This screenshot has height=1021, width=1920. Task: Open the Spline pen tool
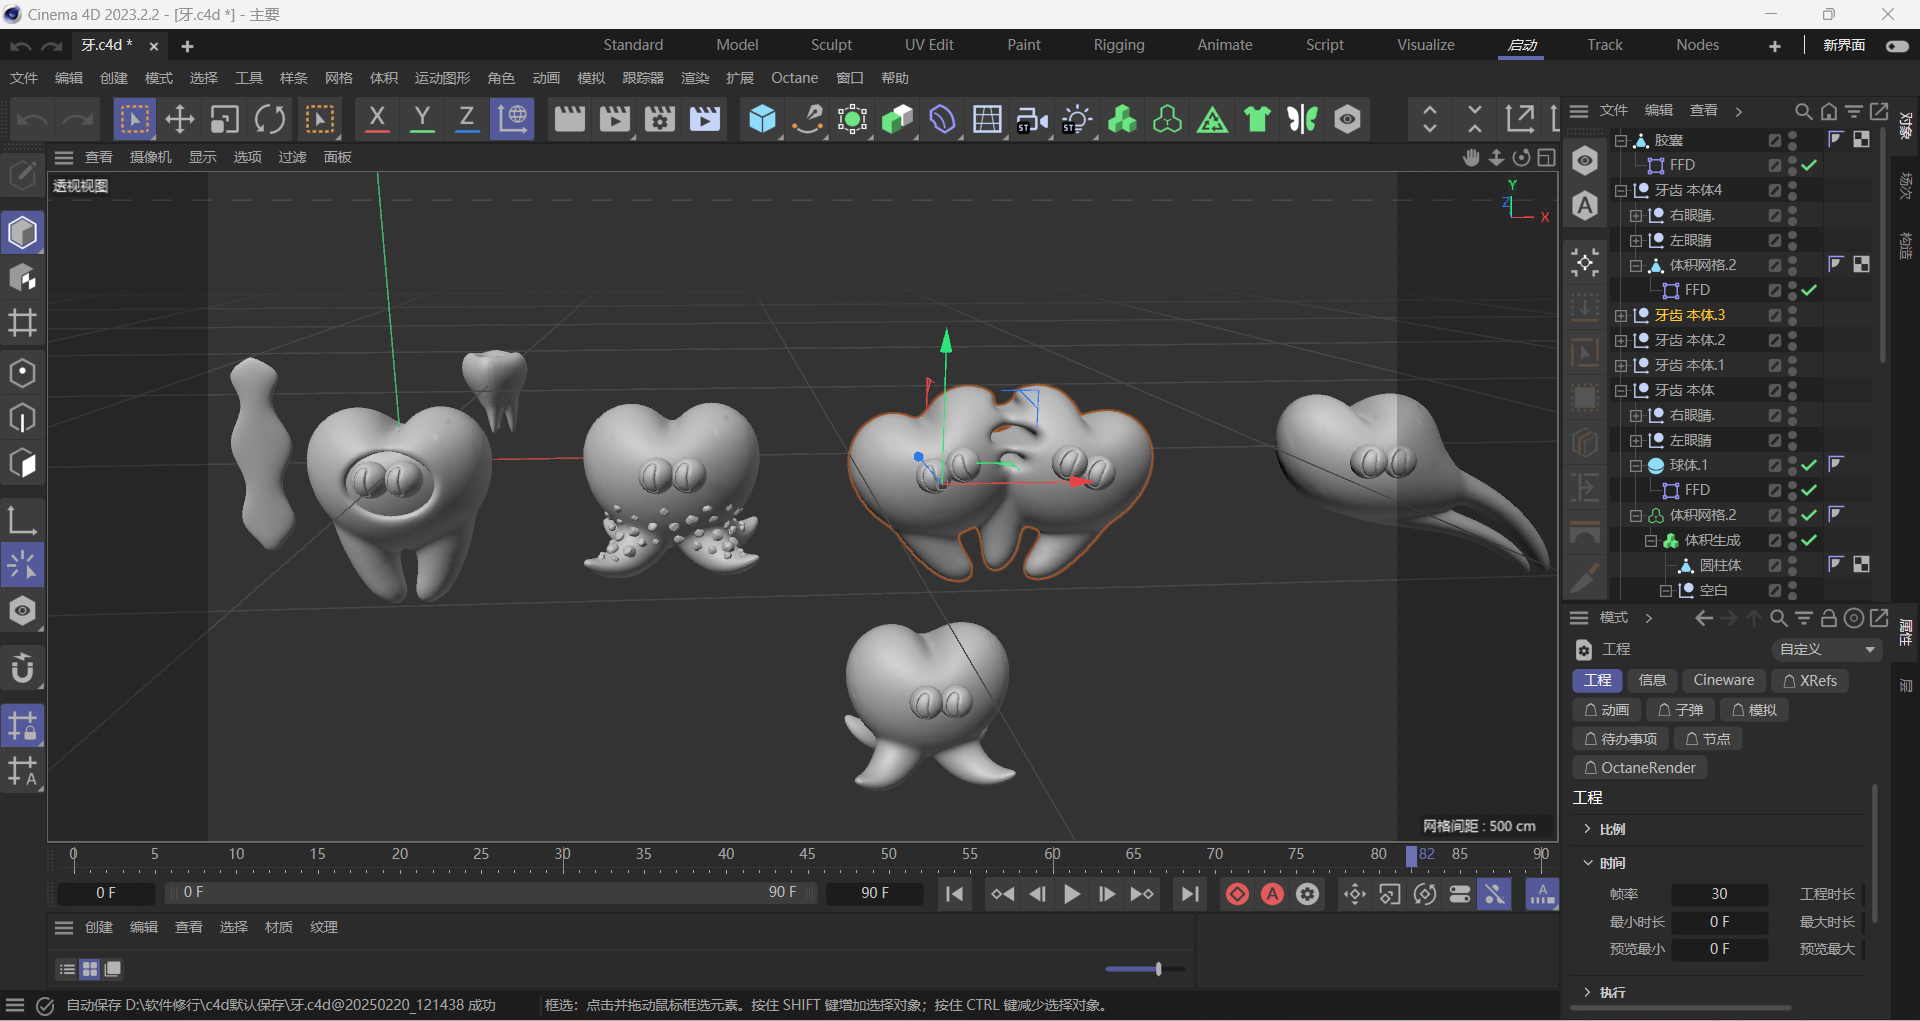pyautogui.click(x=807, y=120)
